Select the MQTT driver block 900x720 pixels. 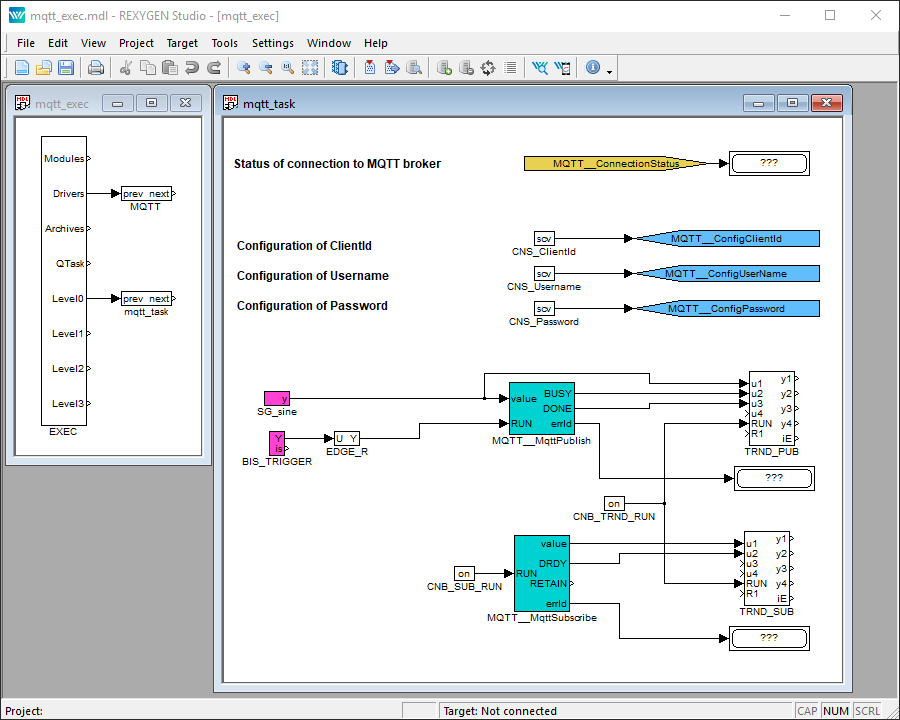146,193
